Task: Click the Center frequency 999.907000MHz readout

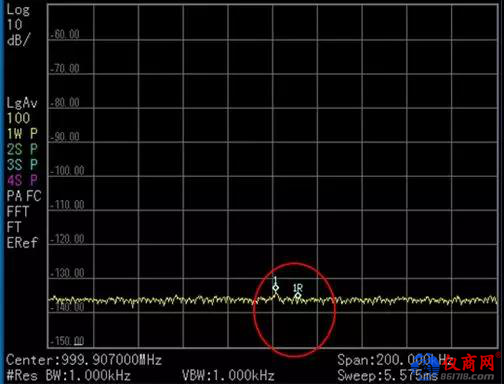Action: (x=84, y=360)
